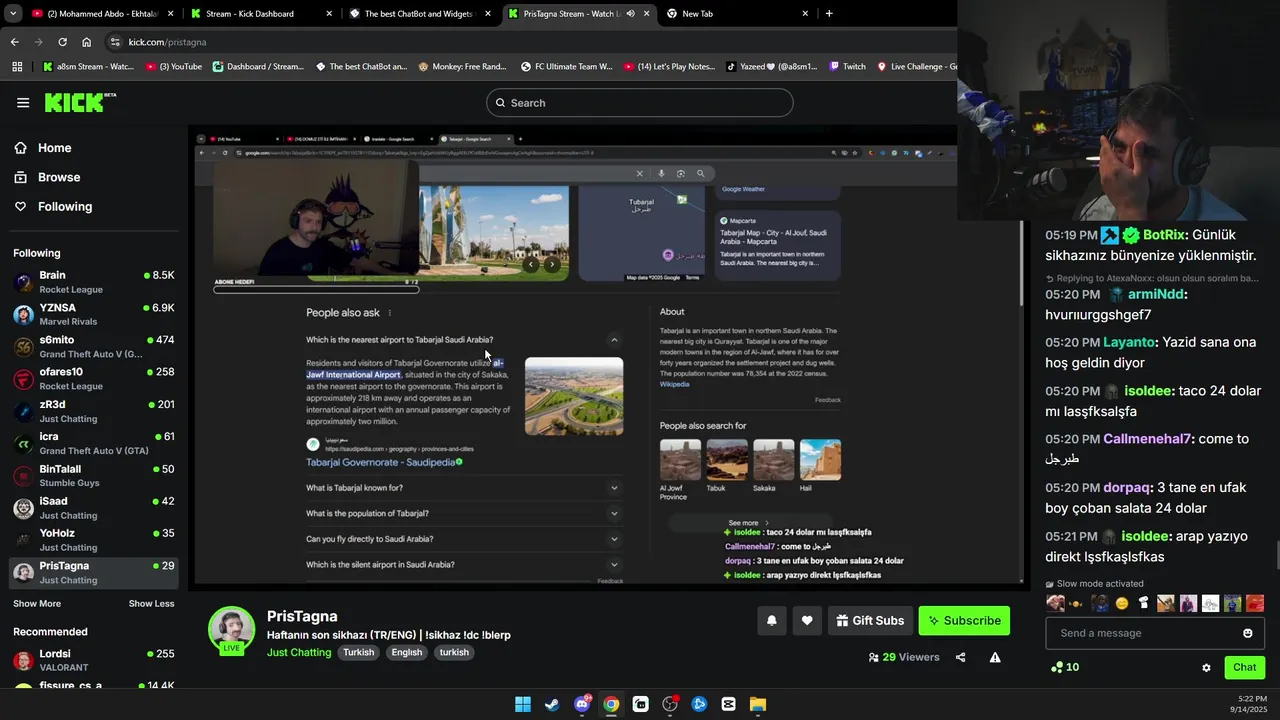
Task: Switch to the New Tab tab
Action: (738, 13)
